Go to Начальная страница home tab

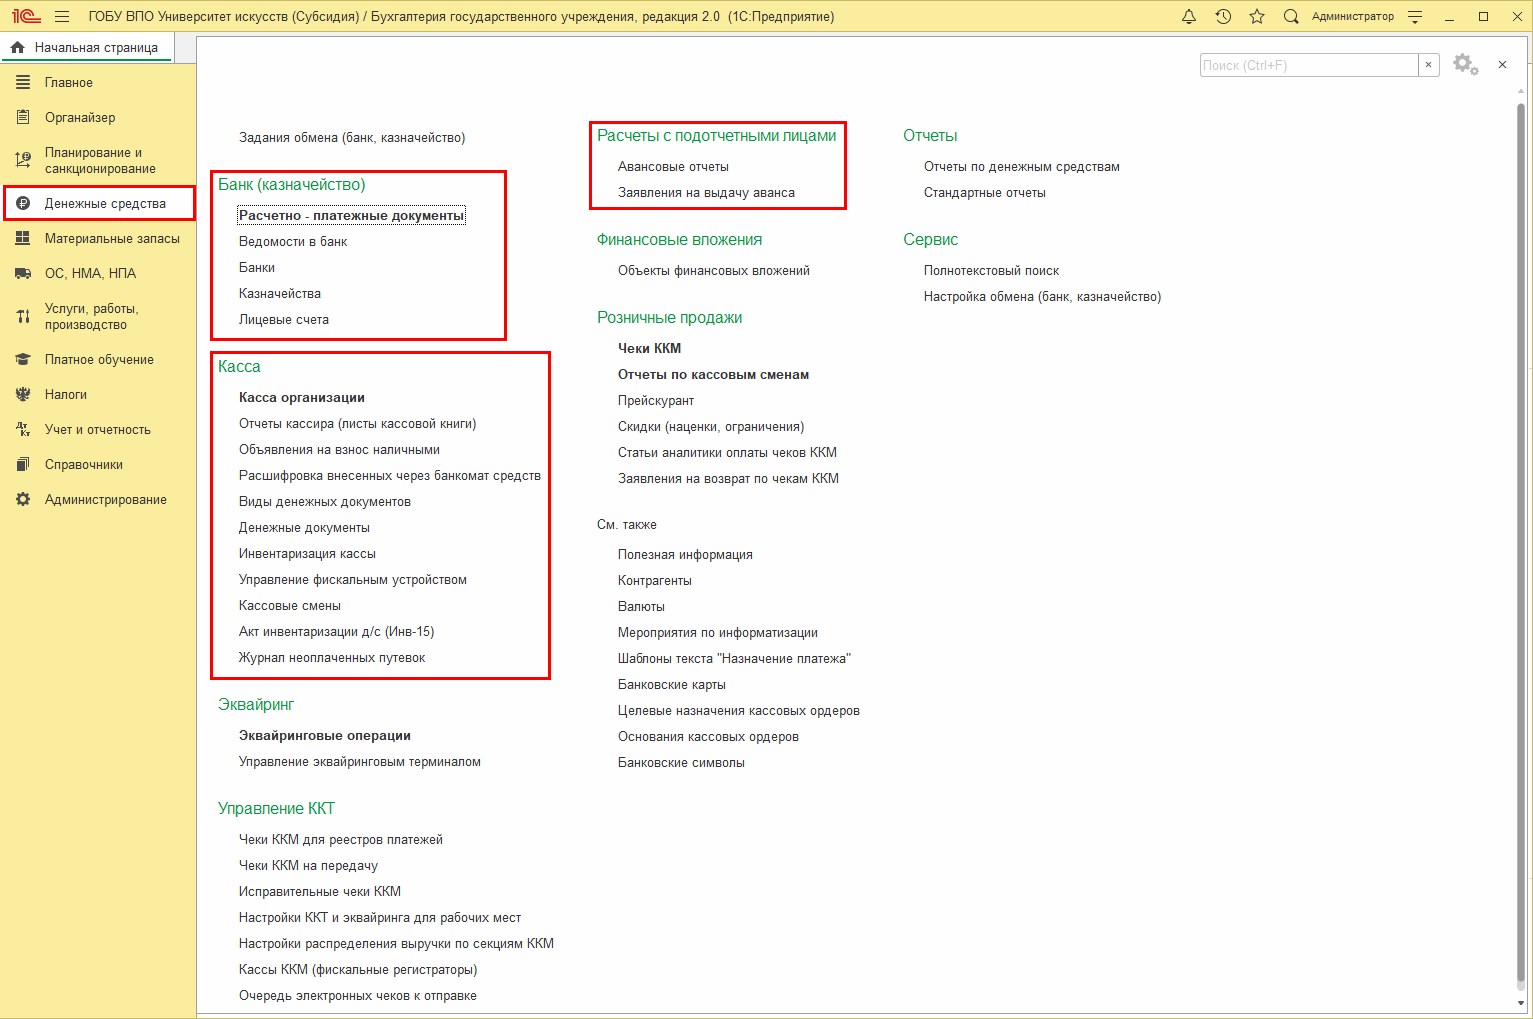point(87,47)
